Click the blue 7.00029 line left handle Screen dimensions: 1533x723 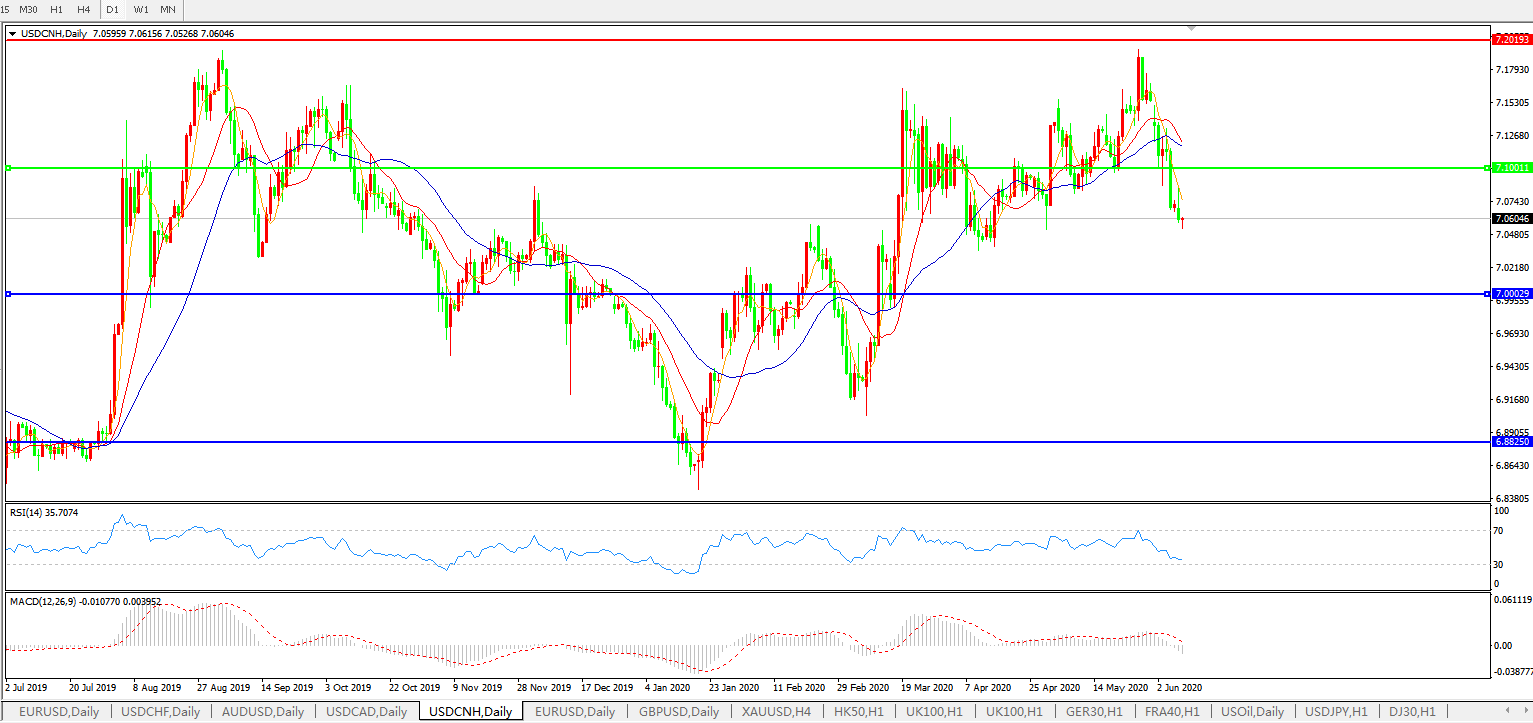pyautogui.click(x=8, y=294)
